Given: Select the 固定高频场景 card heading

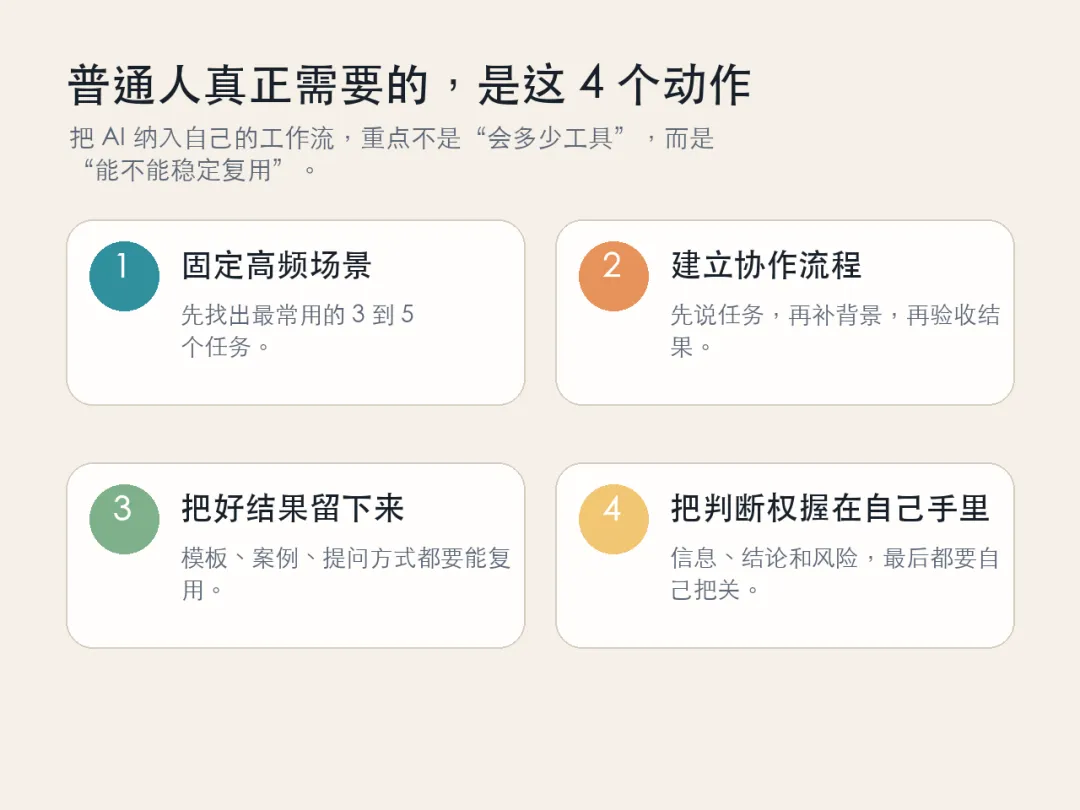Looking at the screenshot, I should [x=276, y=266].
